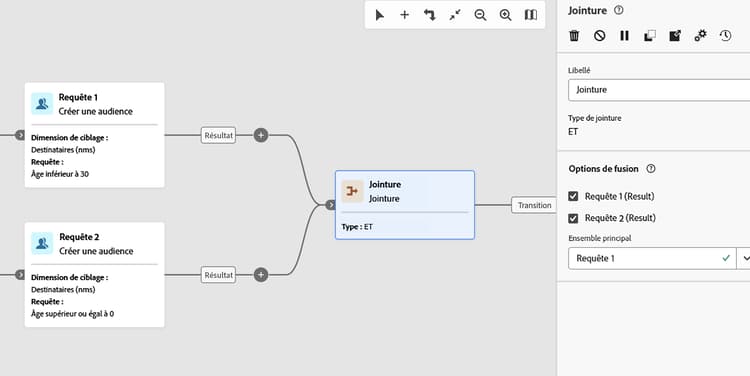Disable the Jointure activity
The height and width of the screenshot is (376, 750).
599,35
